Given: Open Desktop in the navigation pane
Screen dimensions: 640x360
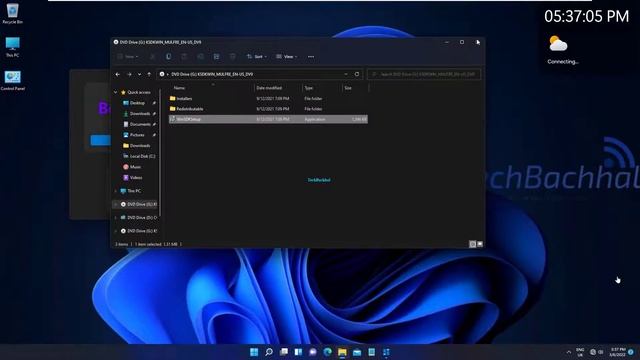Looking at the screenshot, I should (137, 103).
